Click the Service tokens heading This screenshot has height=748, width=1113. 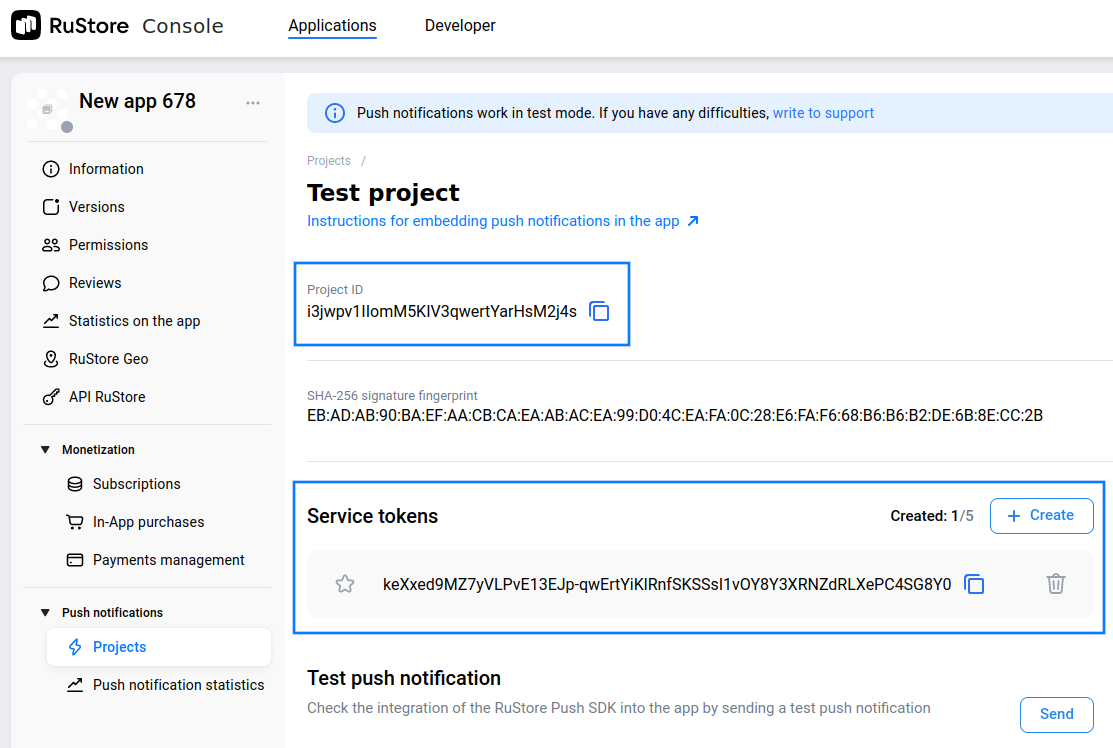(373, 516)
